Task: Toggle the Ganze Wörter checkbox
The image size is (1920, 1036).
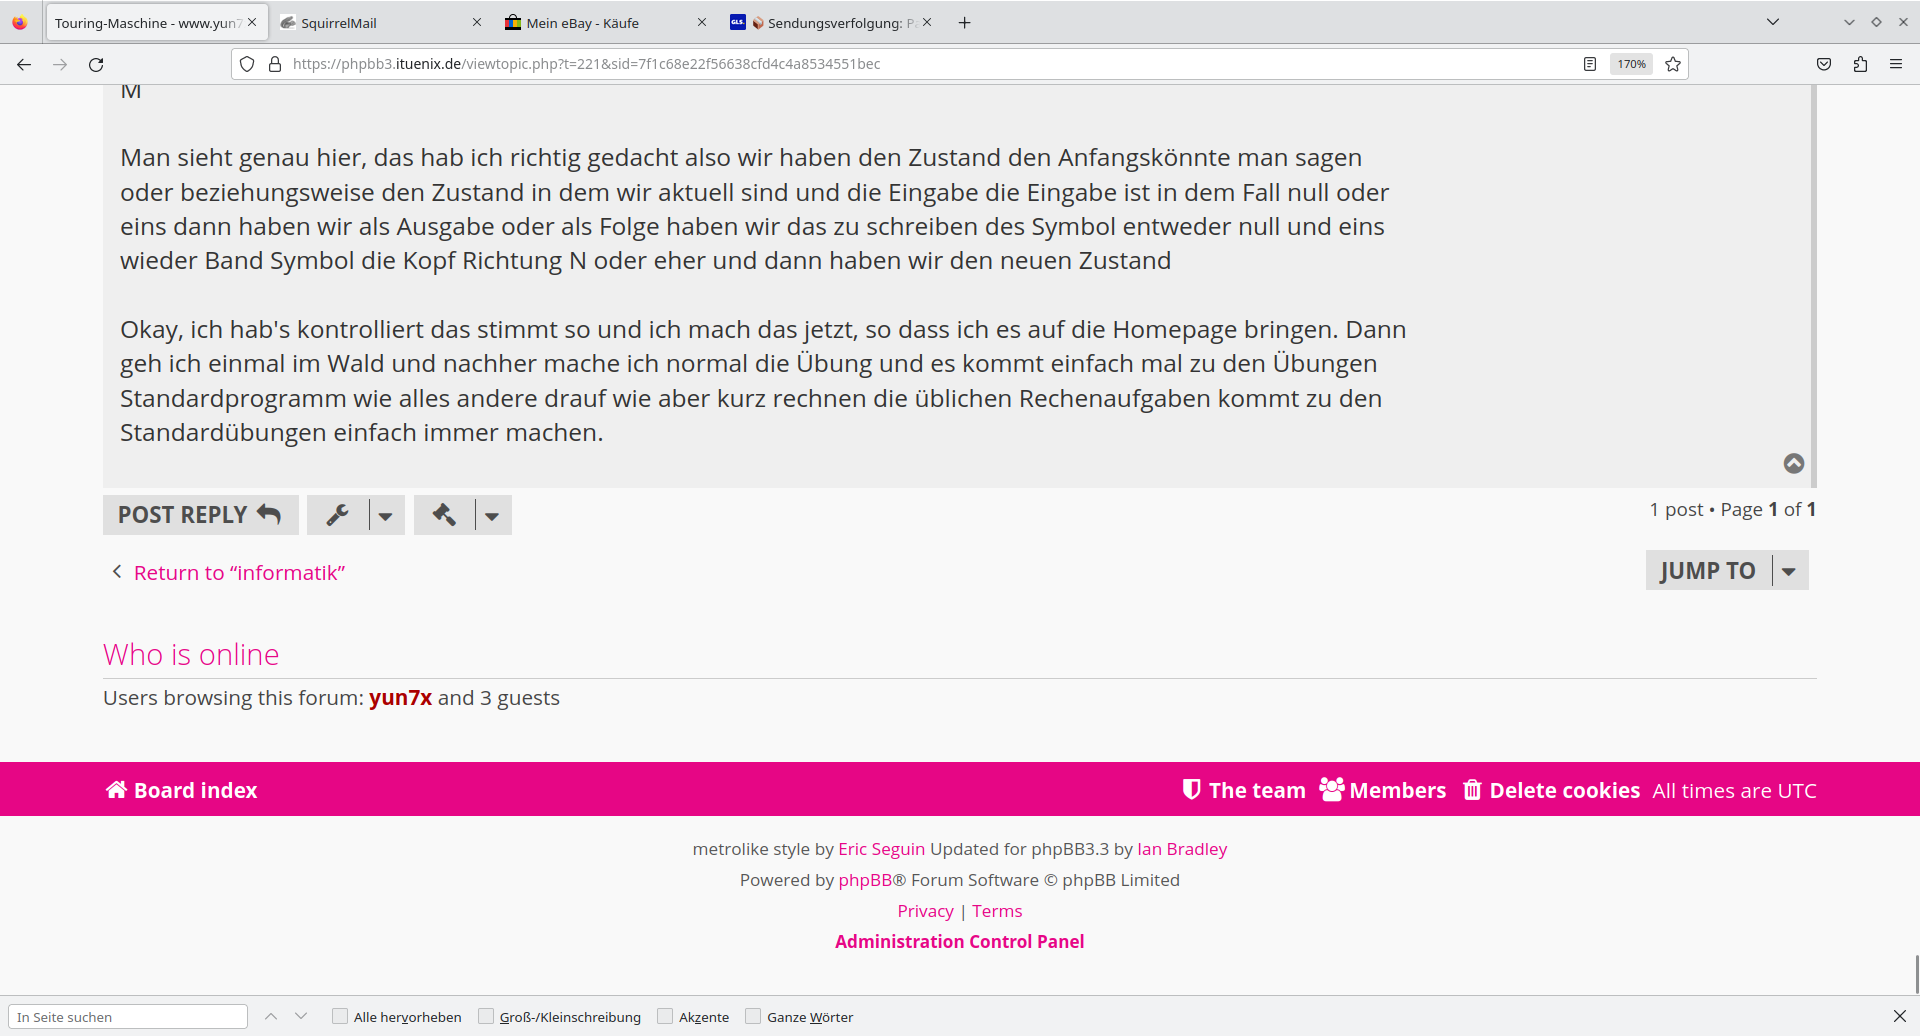Action: click(x=753, y=1017)
